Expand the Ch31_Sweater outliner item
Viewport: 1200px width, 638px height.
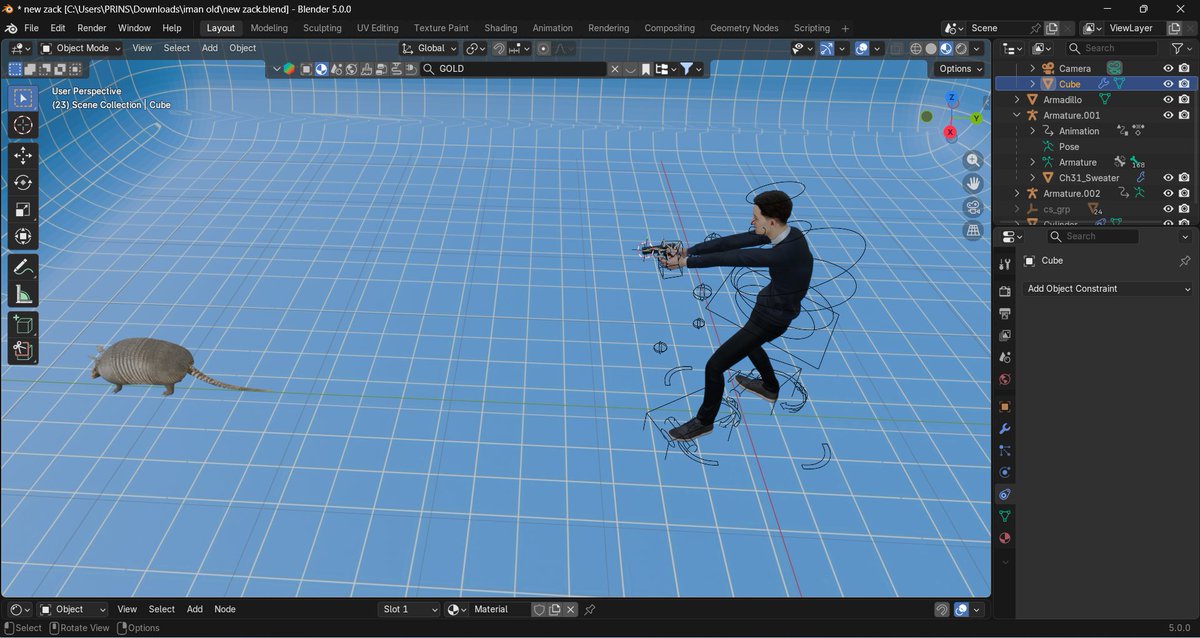tap(1032, 178)
